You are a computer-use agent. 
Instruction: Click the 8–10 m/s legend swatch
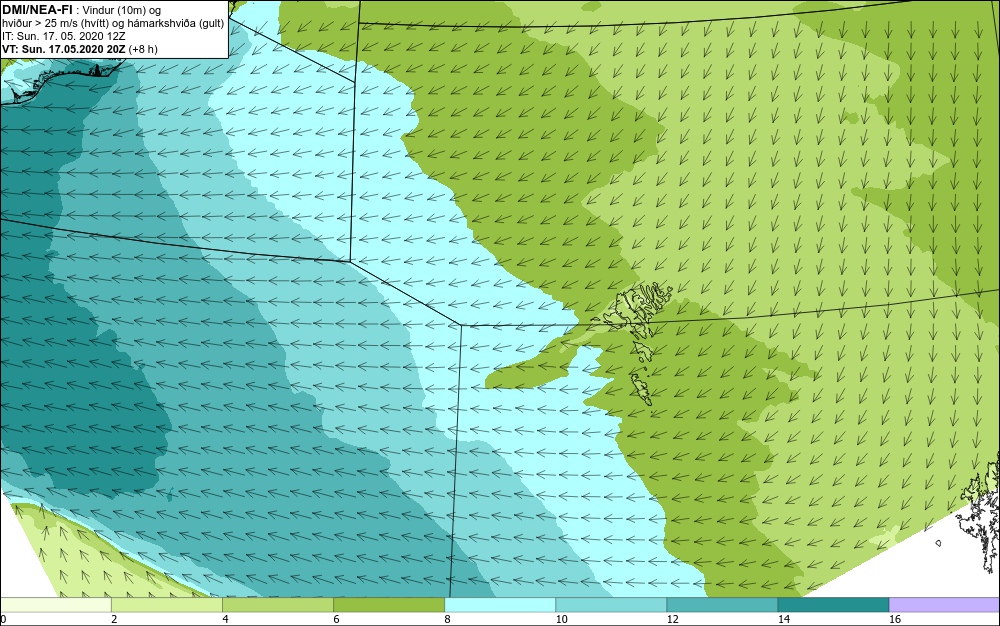[x=499, y=604]
